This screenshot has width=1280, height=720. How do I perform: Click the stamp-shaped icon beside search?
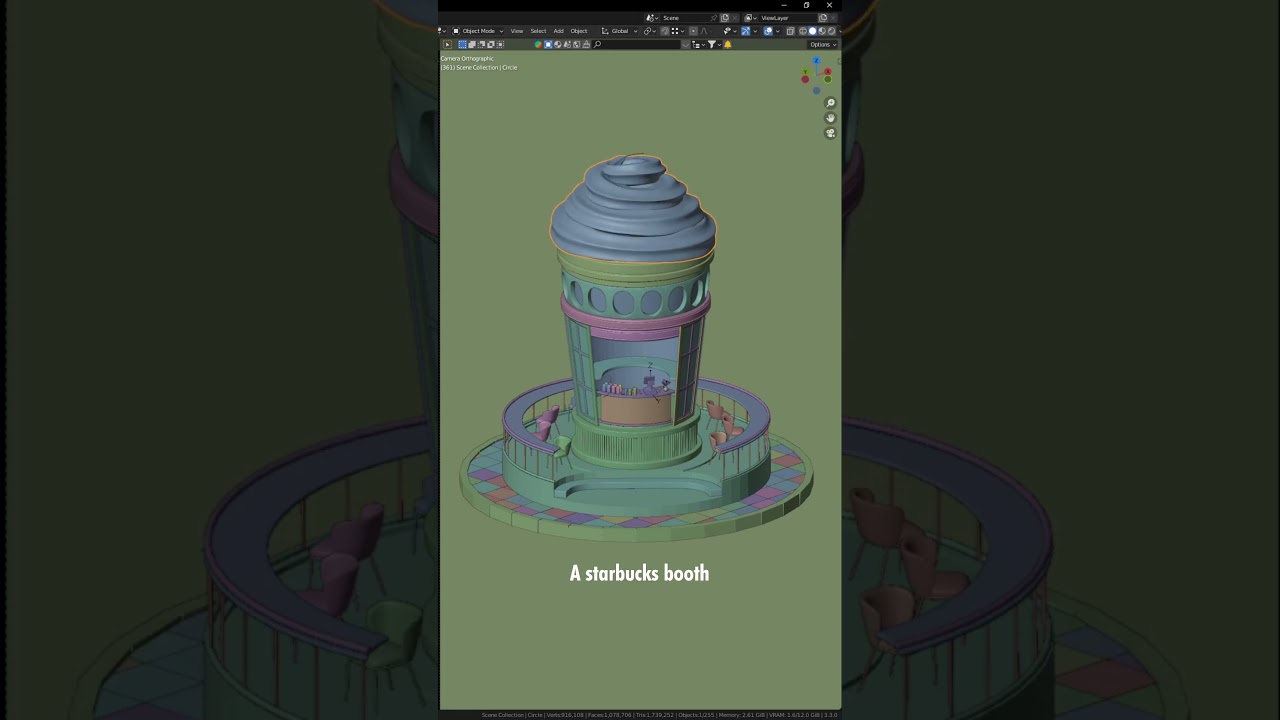[586, 44]
